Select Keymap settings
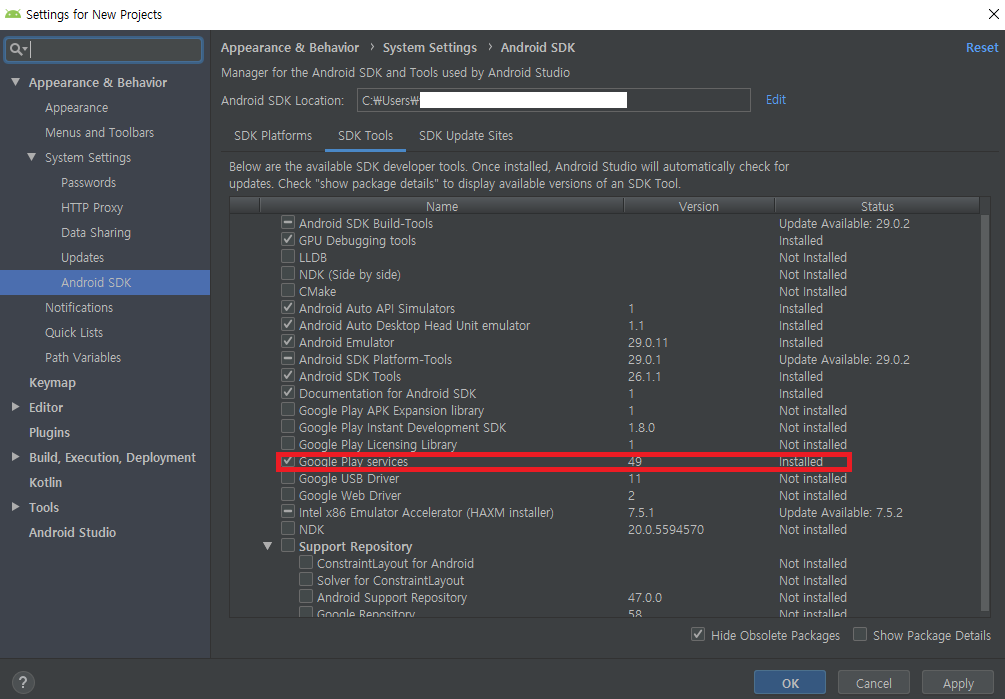This screenshot has height=699, width=1005. (52, 382)
